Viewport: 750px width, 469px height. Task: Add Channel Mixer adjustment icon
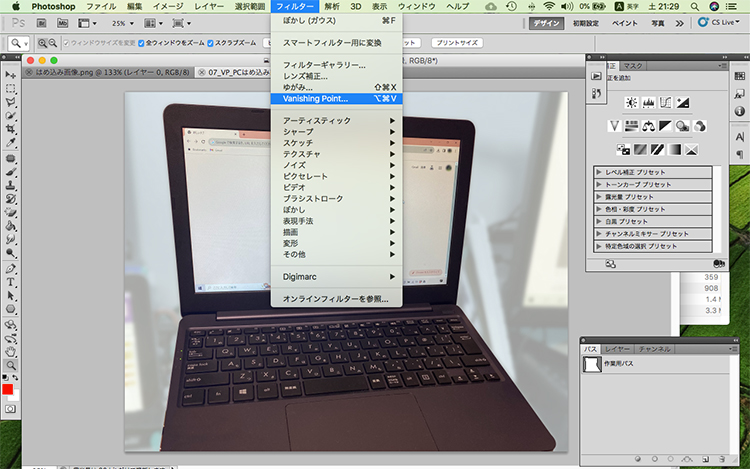[699, 126]
